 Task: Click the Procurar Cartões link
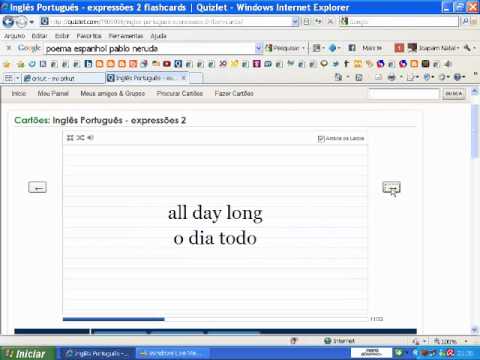(180, 93)
